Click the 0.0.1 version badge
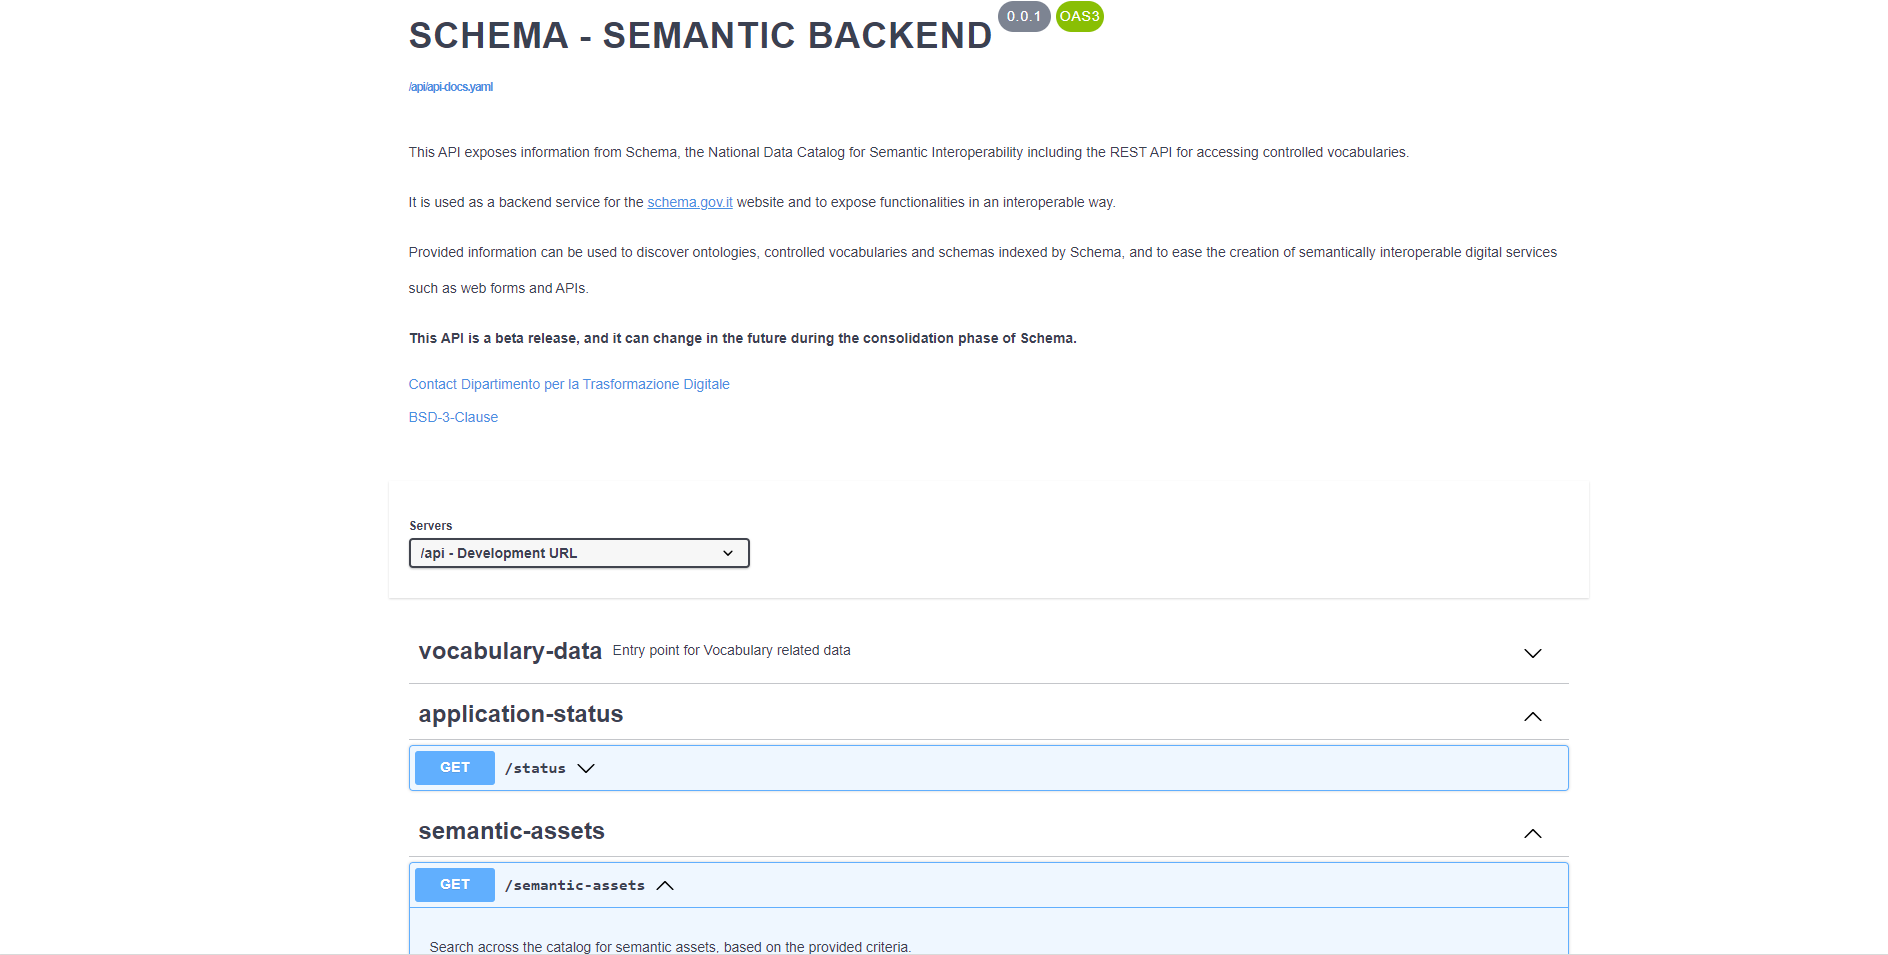 coord(1024,16)
